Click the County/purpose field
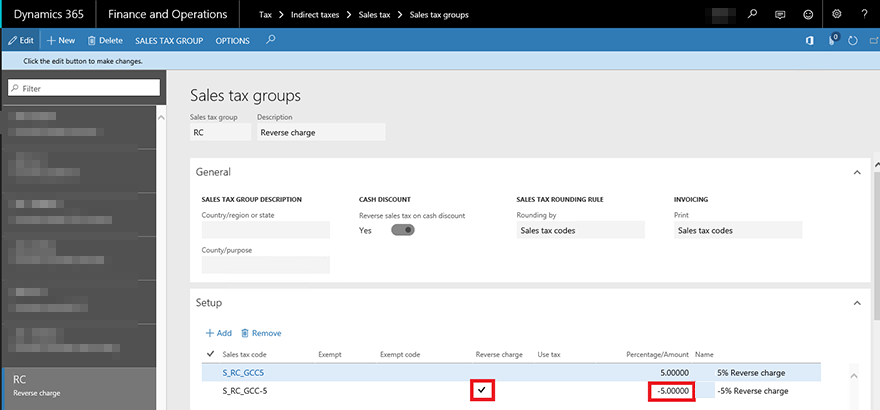This screenshot has height=410, width=880. tap(265, 265)
